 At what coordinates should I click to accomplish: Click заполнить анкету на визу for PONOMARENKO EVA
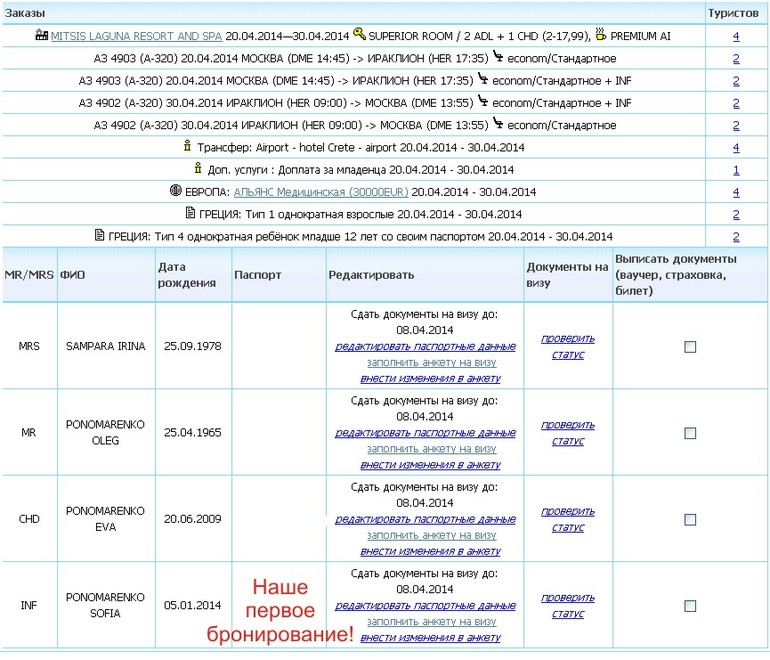(x=432, y=535)
